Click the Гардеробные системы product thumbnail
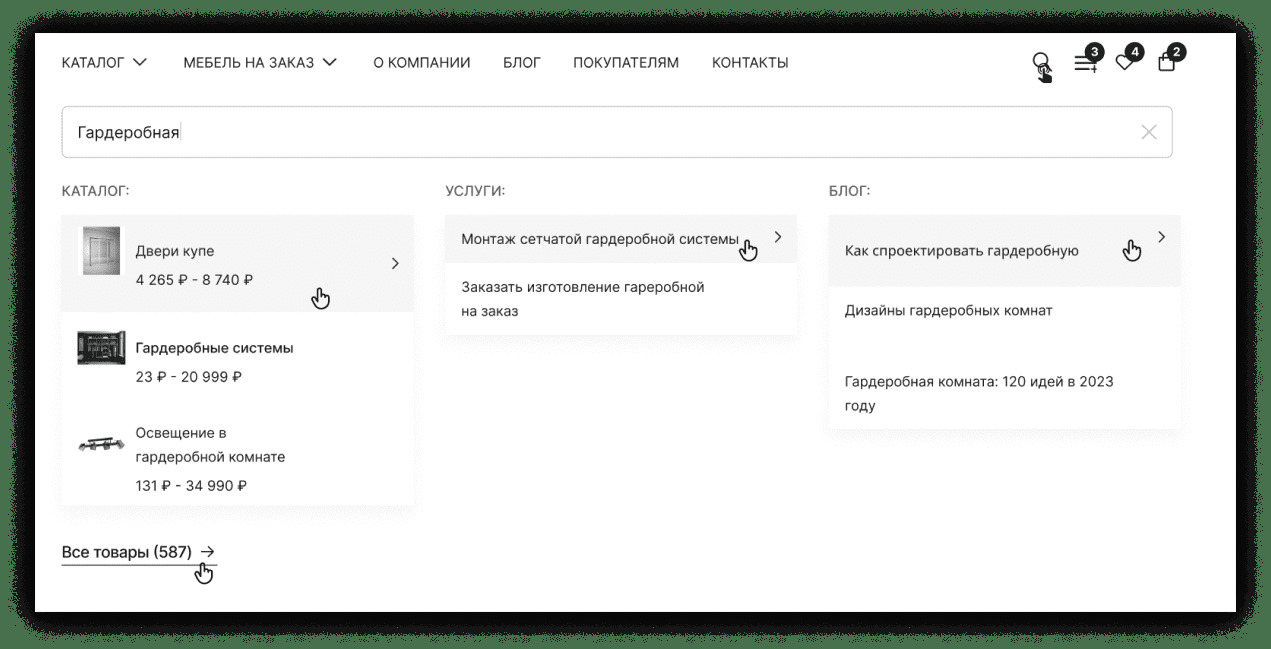Image resolution: width=1271 pixels, height=649 pixels. [101, 348]
